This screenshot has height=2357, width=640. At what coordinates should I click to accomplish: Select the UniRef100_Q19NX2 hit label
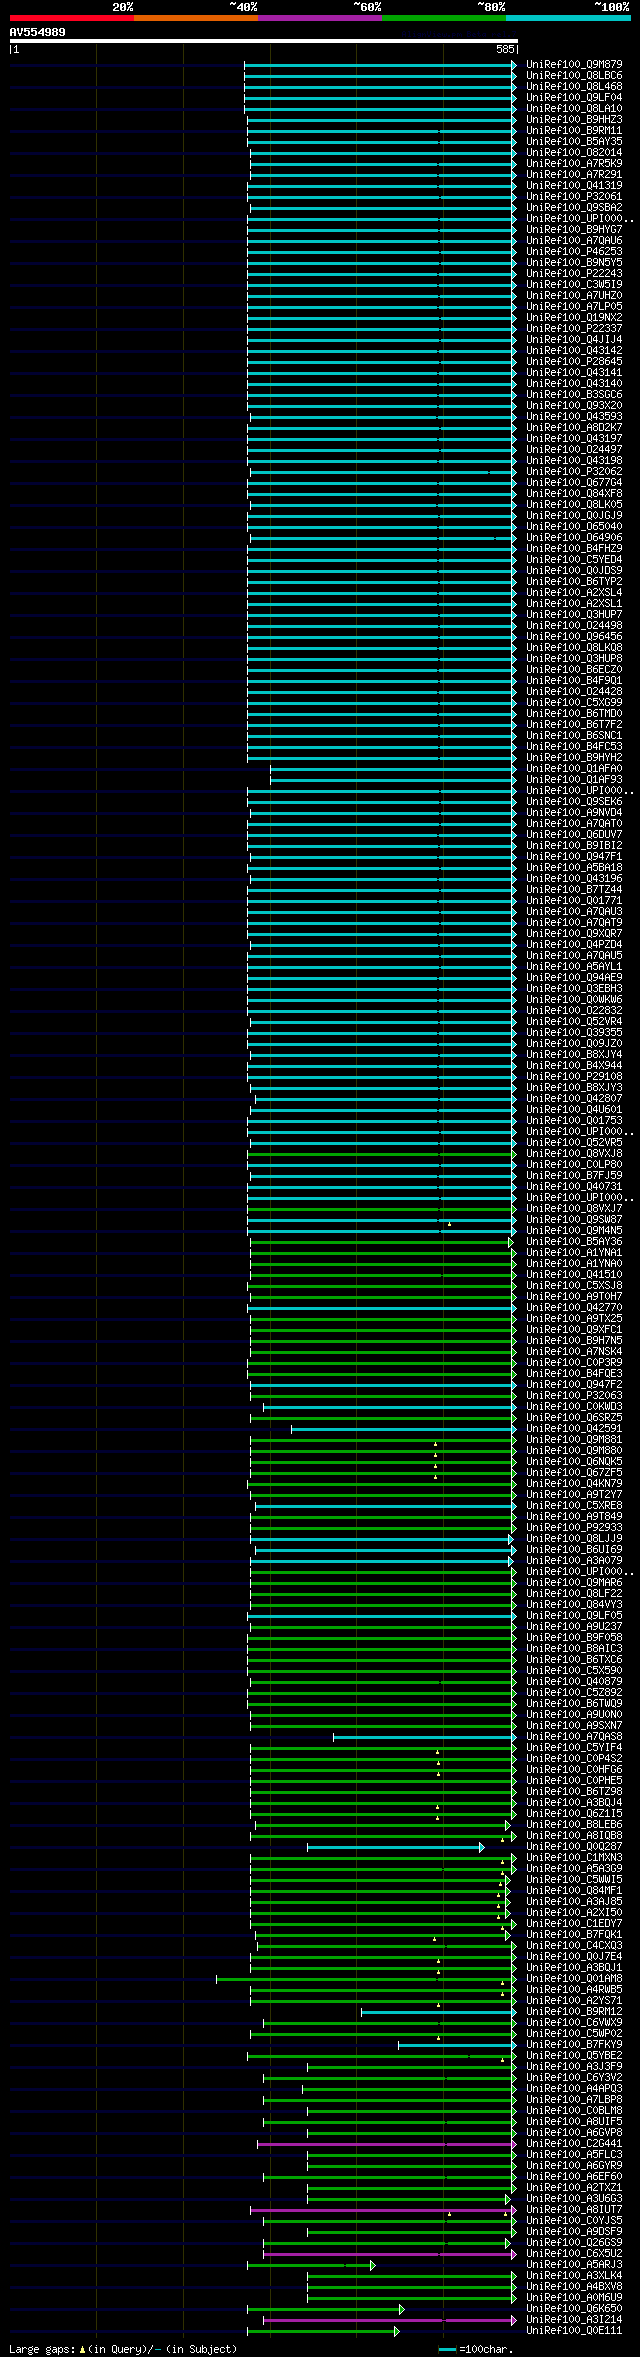(574, 318)
